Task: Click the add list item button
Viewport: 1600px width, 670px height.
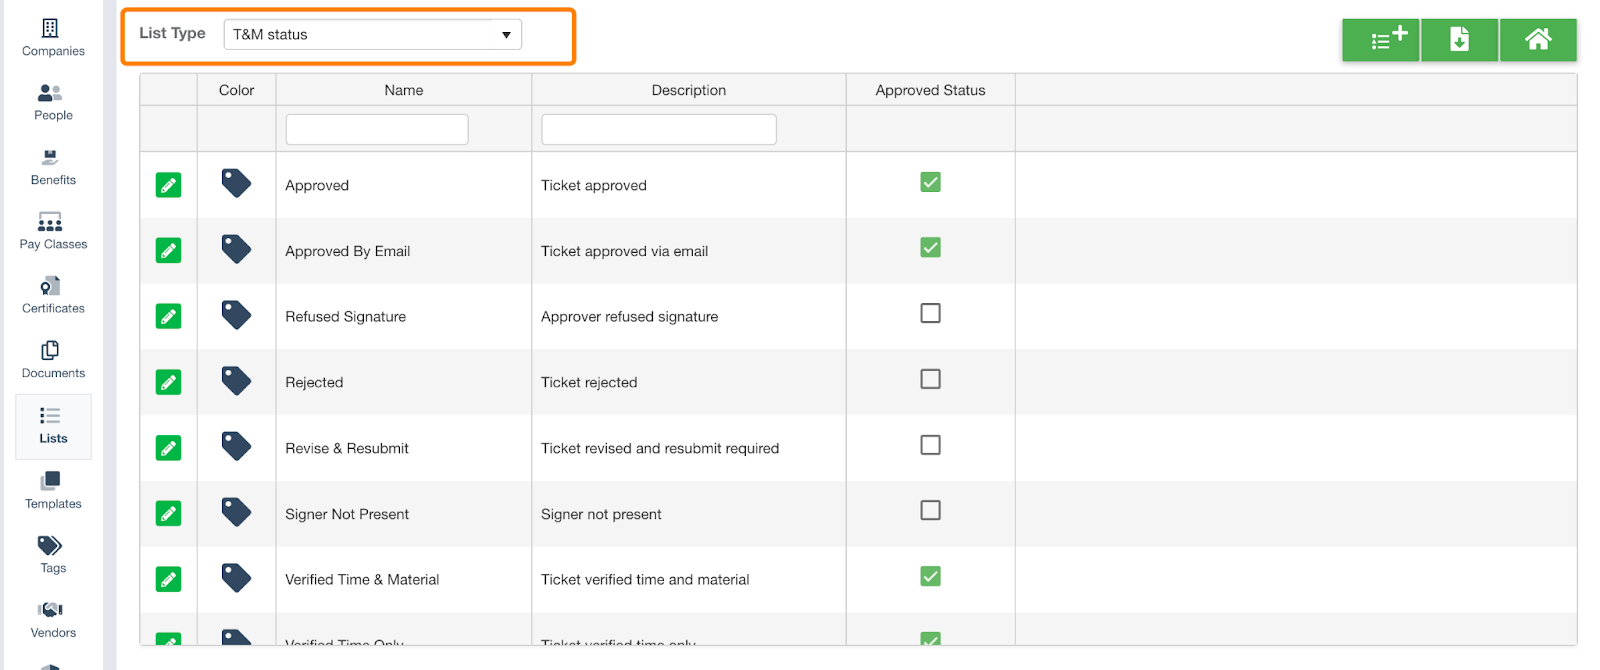Action: click(1380, 40)
